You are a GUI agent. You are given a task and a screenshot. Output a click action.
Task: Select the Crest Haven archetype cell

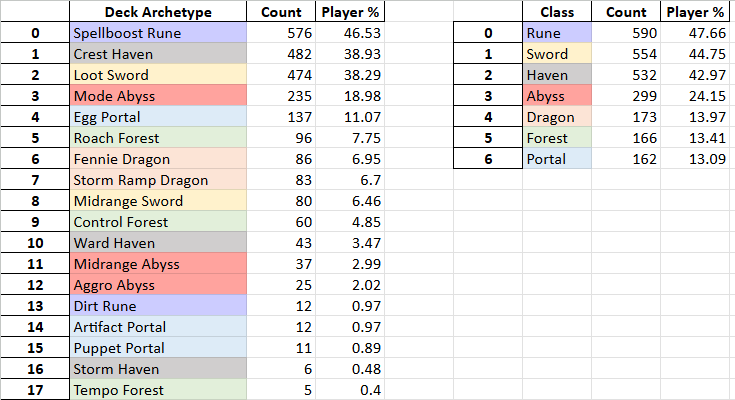pyautogui.click(x=158, y=54)
